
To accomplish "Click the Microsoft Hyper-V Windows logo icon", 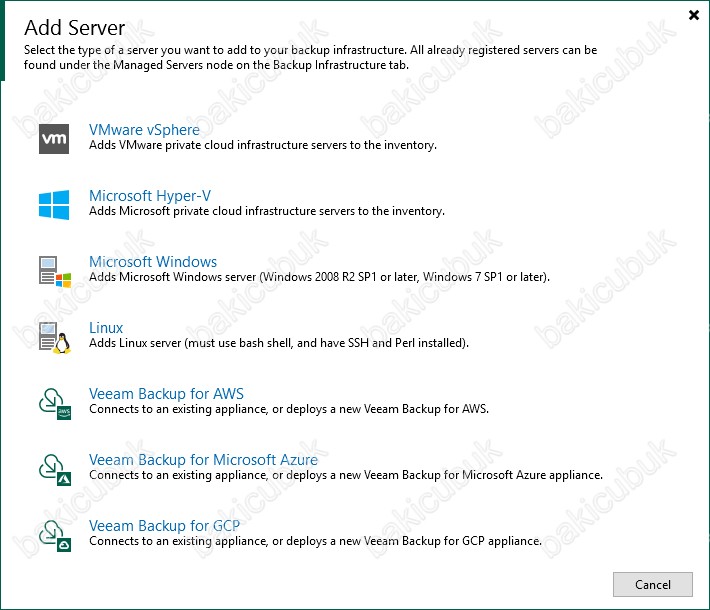I will [x=53, y=204].
